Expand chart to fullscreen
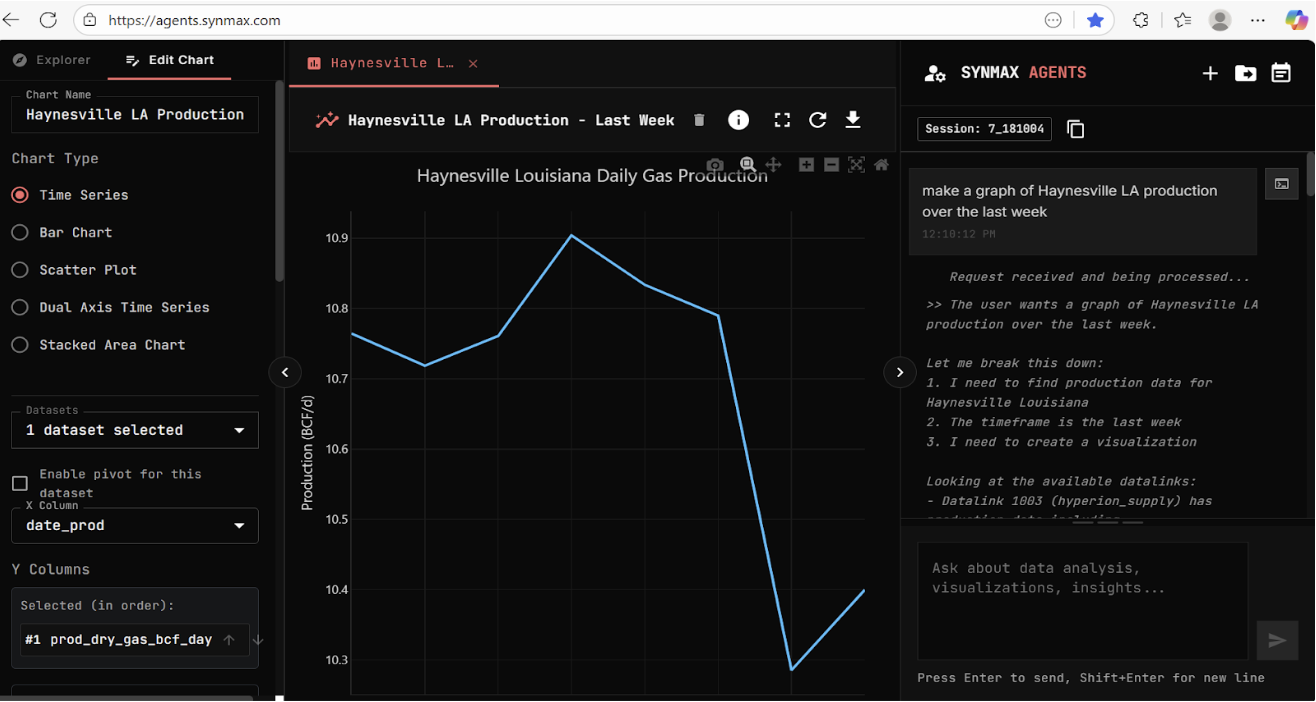Image resolution: width=1316 pixels, height=702 pixels. point(782,120)
